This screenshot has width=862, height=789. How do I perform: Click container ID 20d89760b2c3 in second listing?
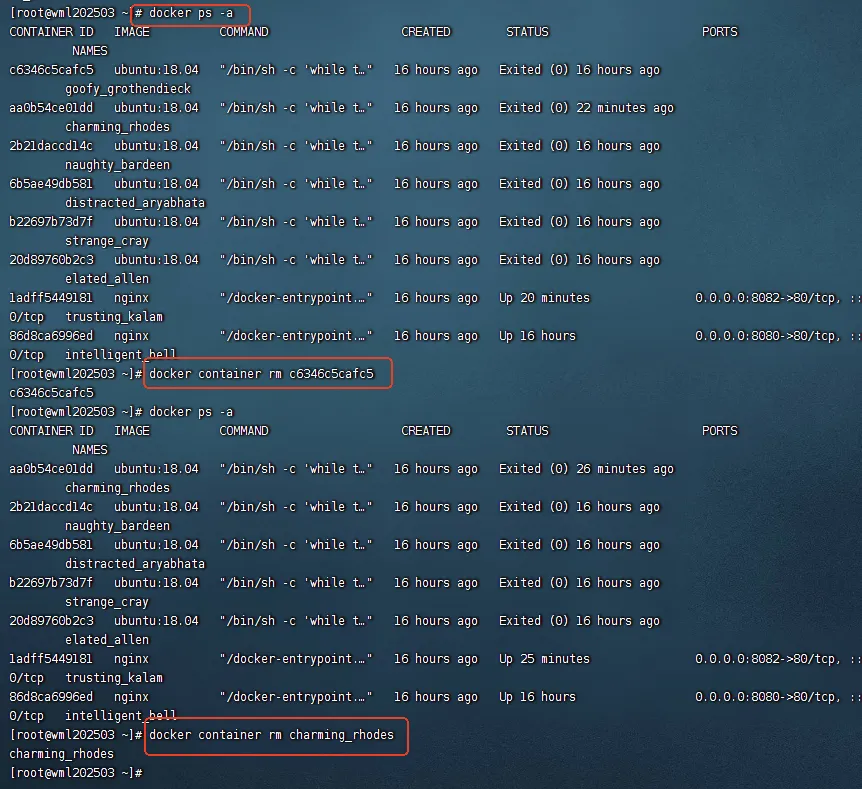[52, 621]
